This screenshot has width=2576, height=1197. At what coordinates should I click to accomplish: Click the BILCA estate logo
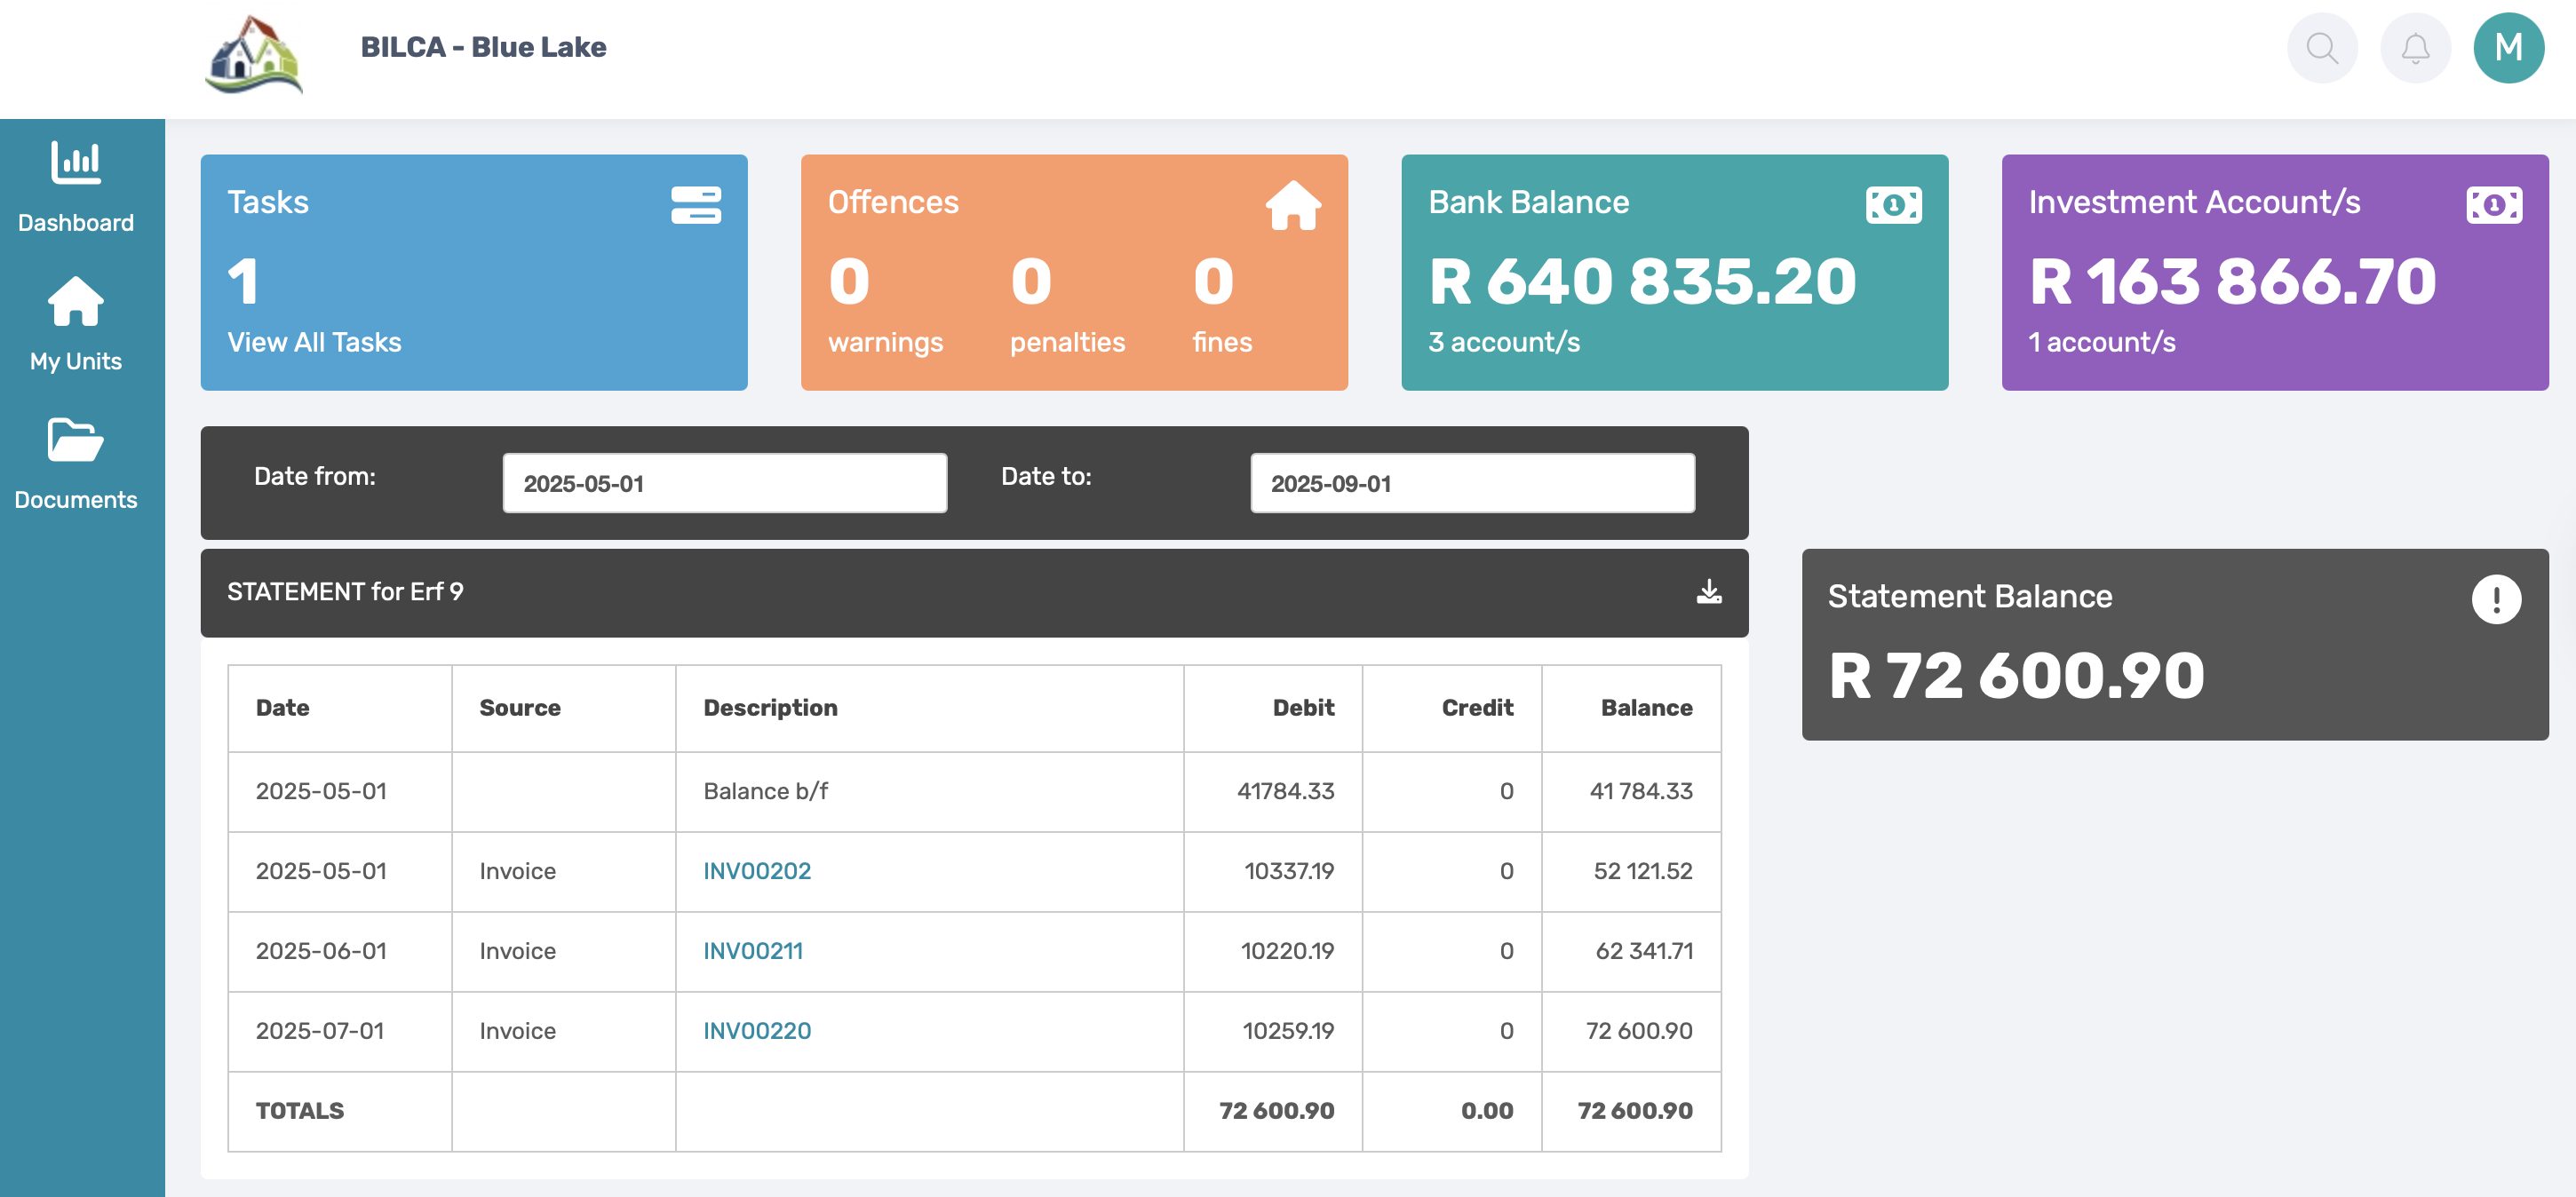pyautogui.click(x=254, y=55)
